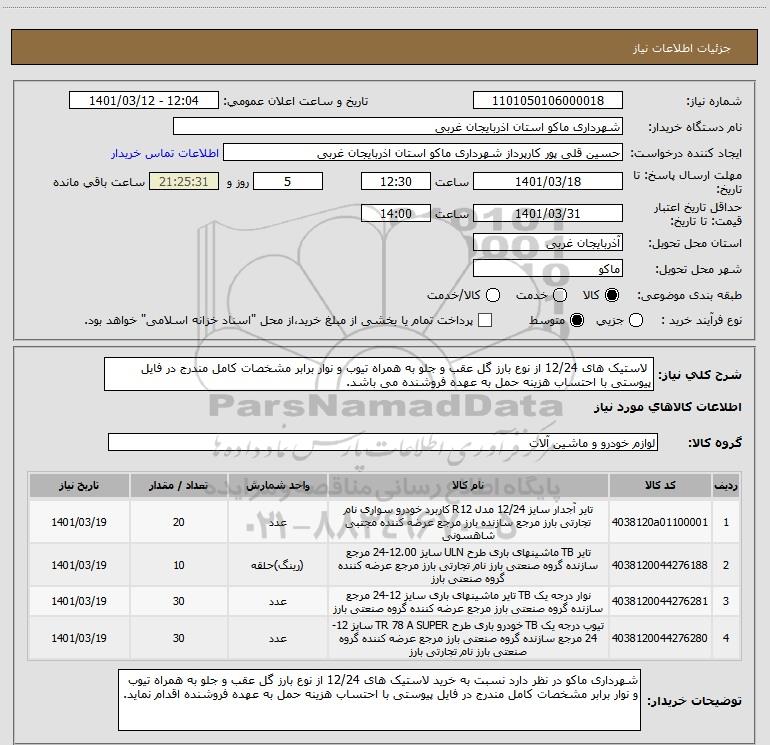
Task: Click the response deadline date 1401/03/18
Action: click(548, 181)
